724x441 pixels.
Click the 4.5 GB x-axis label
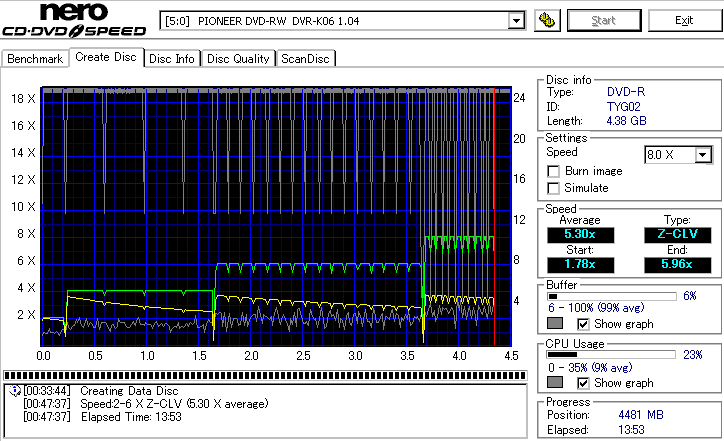[x=511, y=356]
